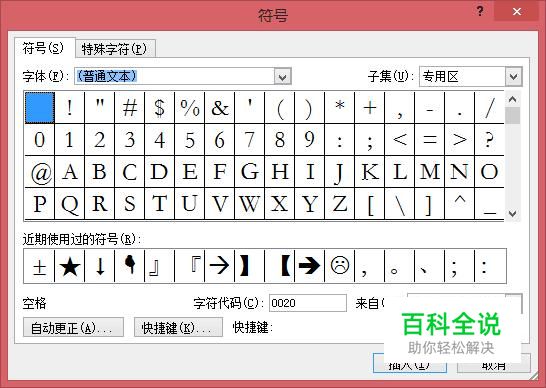Select the plus + symbol

[x=369, y=108]
